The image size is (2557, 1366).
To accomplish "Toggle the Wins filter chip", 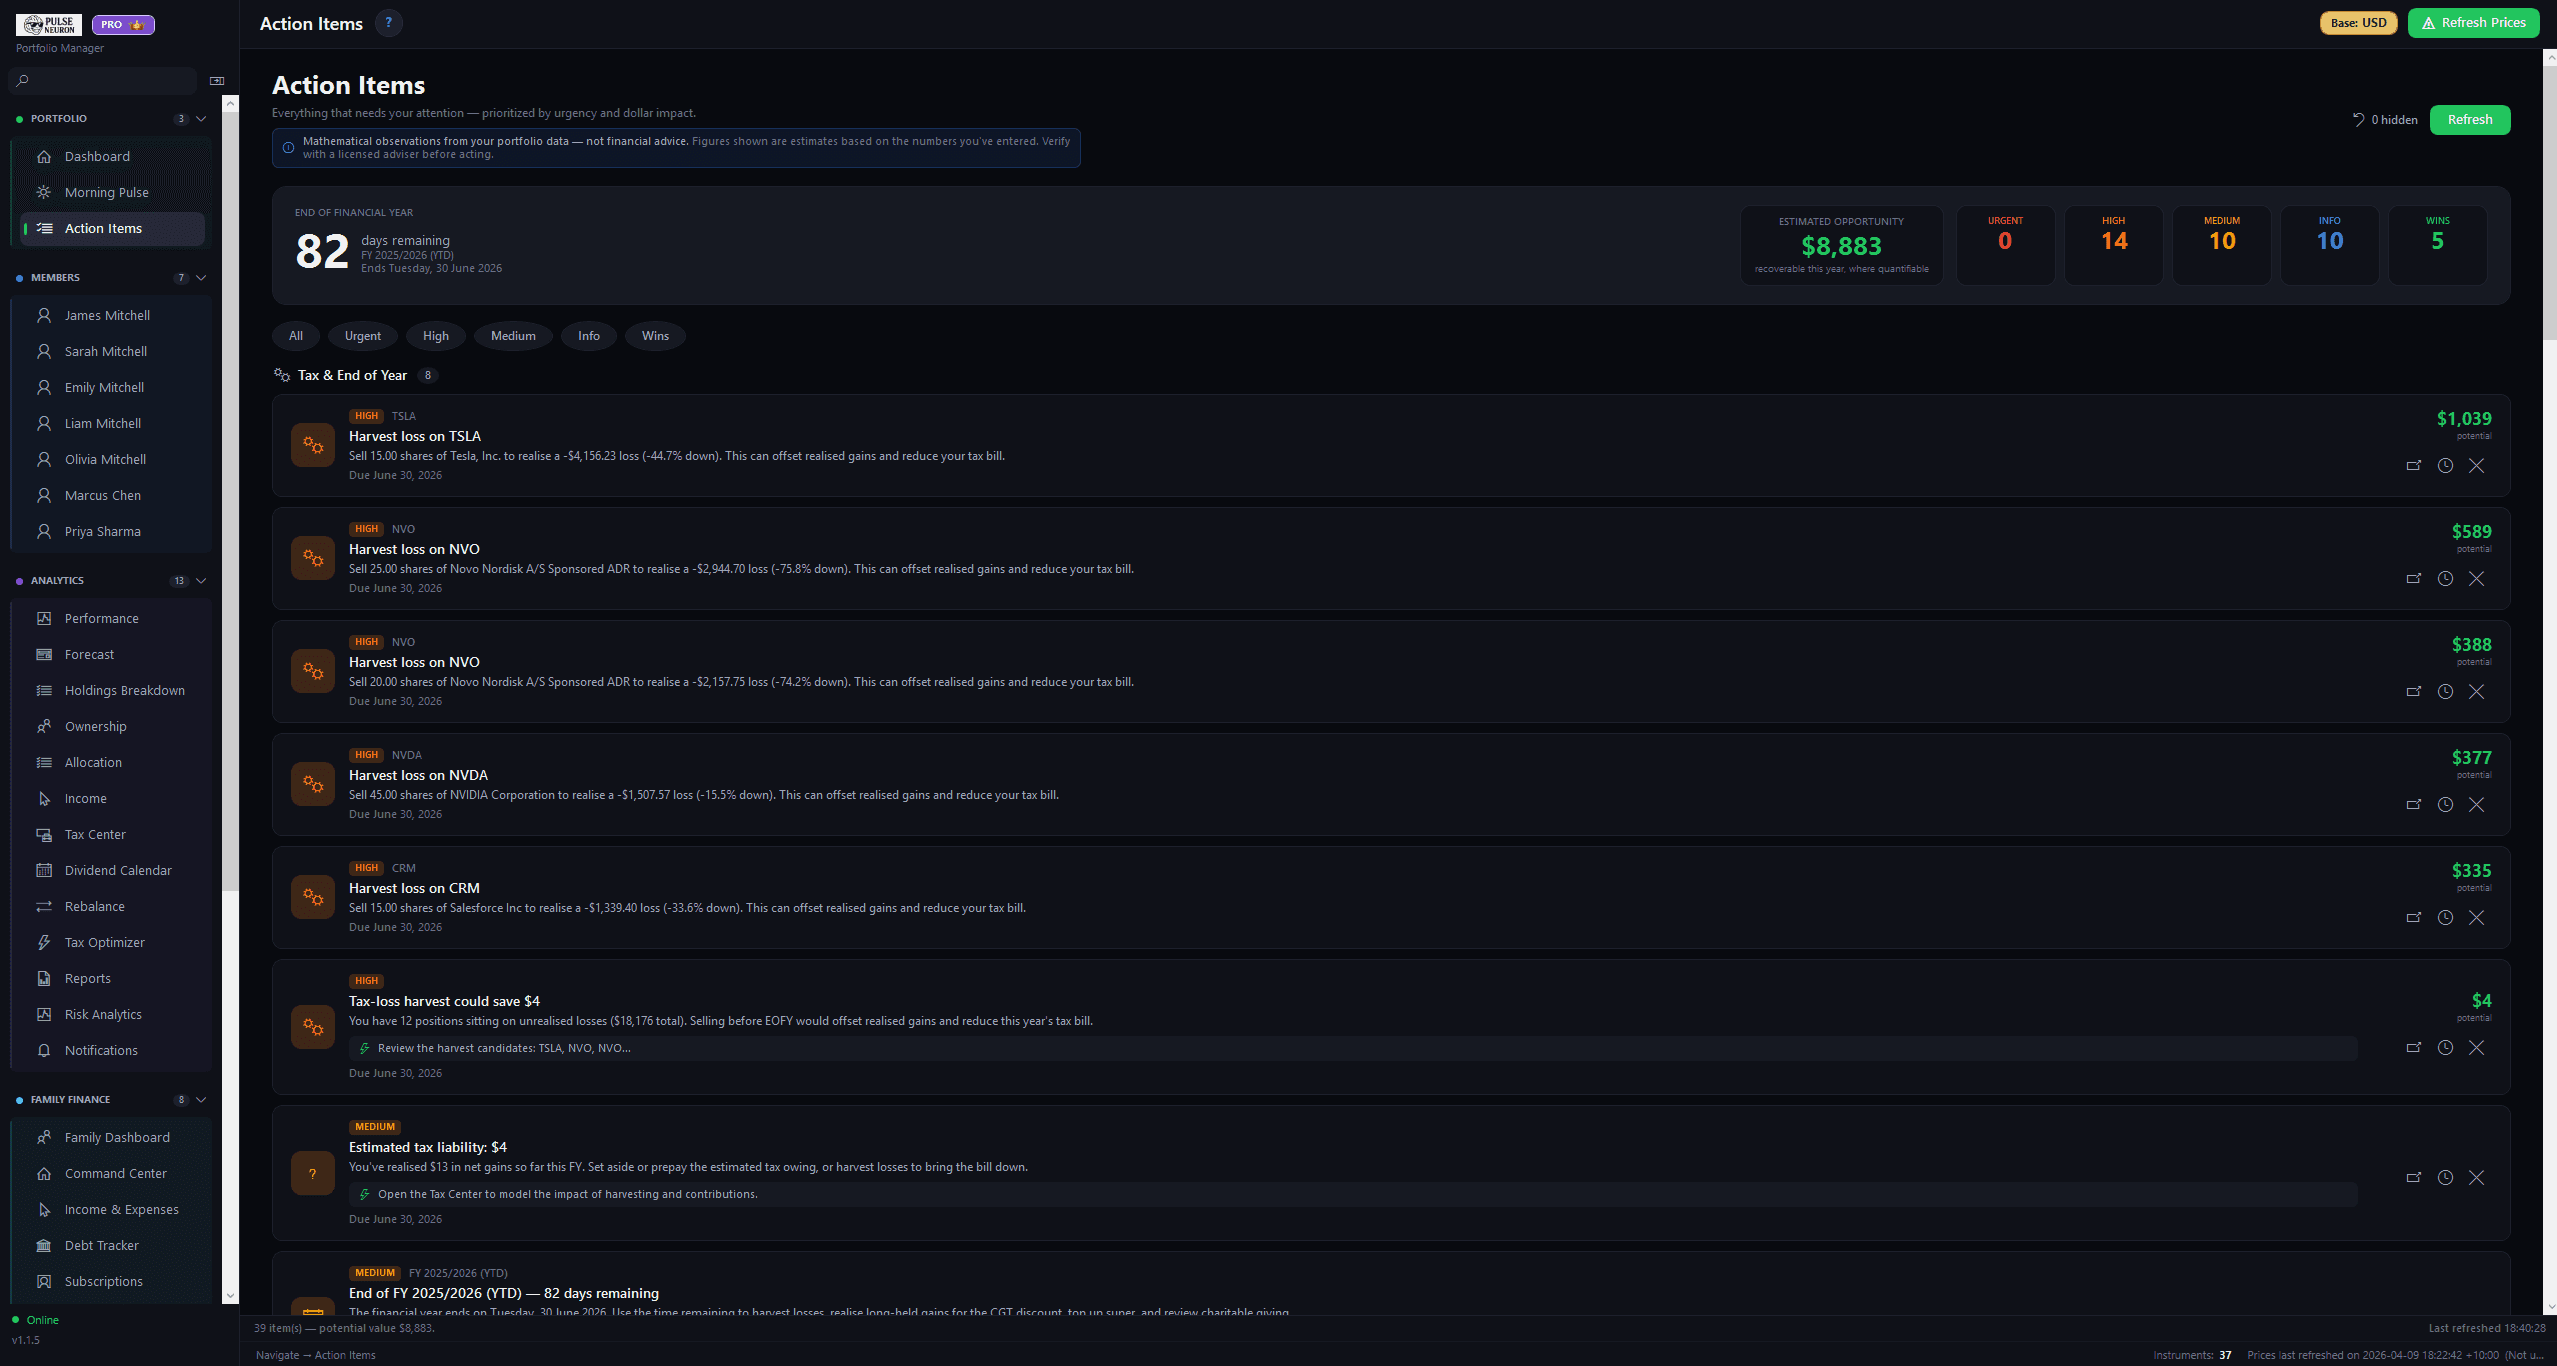I will pos(655,336).
